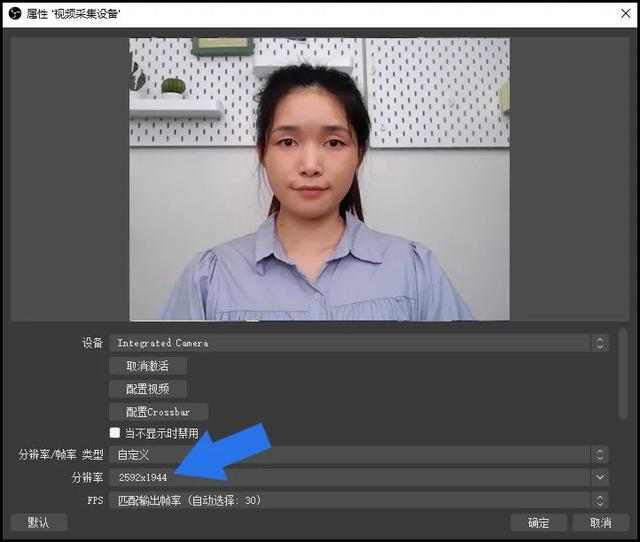This screenshot has width=640, height=542.
Task: Click the FPS label text
Action: coord(95,500)
